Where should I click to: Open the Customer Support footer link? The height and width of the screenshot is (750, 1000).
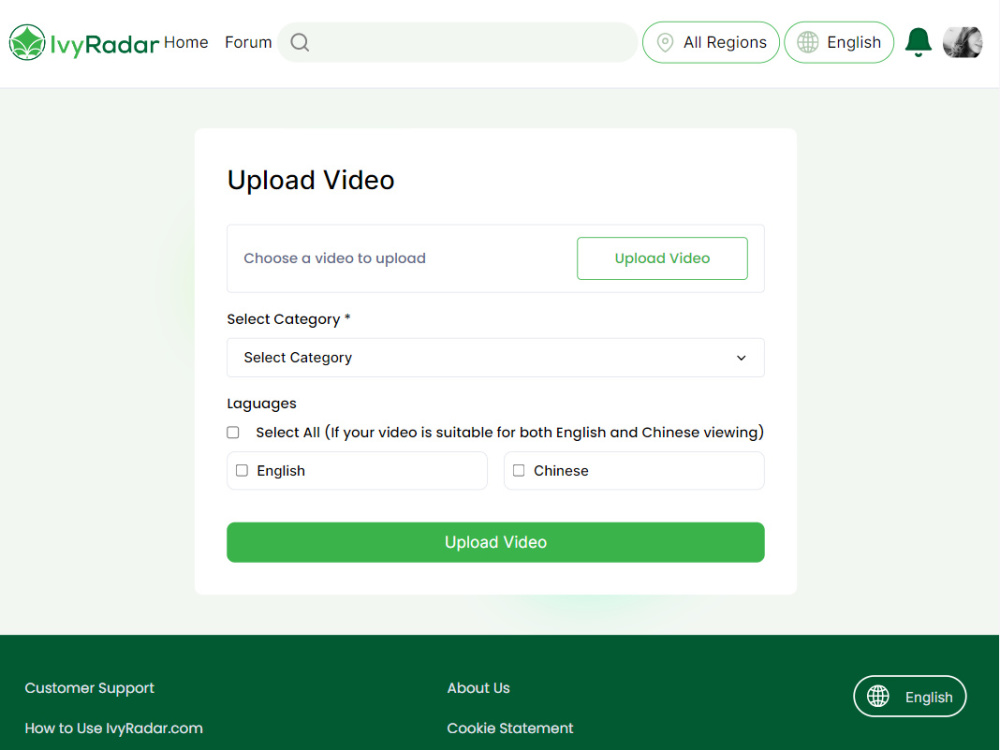[89, 688]
